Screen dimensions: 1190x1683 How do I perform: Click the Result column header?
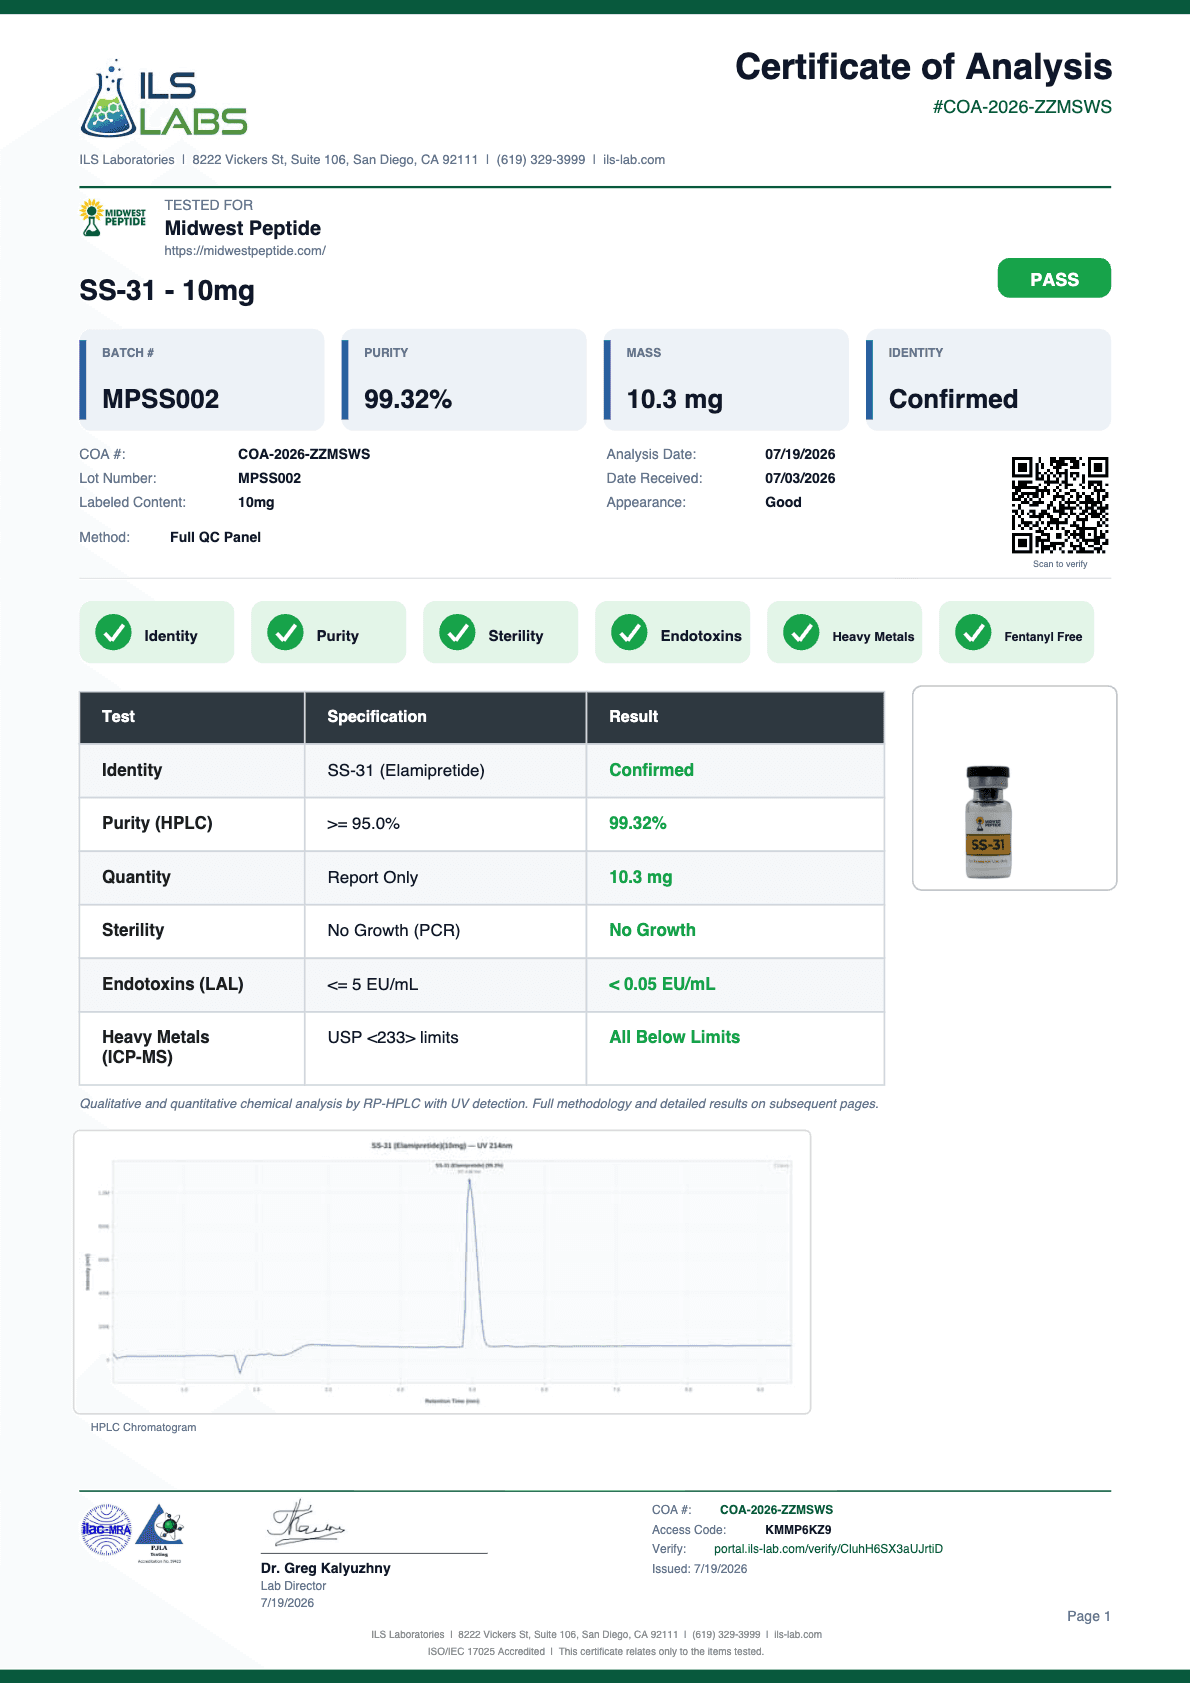pos(735,717)
